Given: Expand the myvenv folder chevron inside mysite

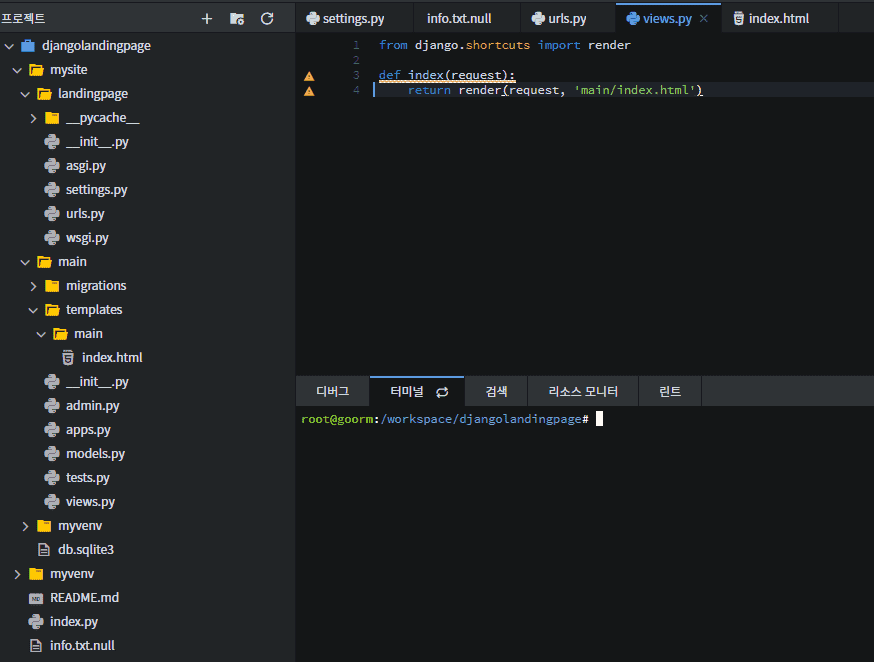Looking at the screenshot, I should tap(25, 526).
